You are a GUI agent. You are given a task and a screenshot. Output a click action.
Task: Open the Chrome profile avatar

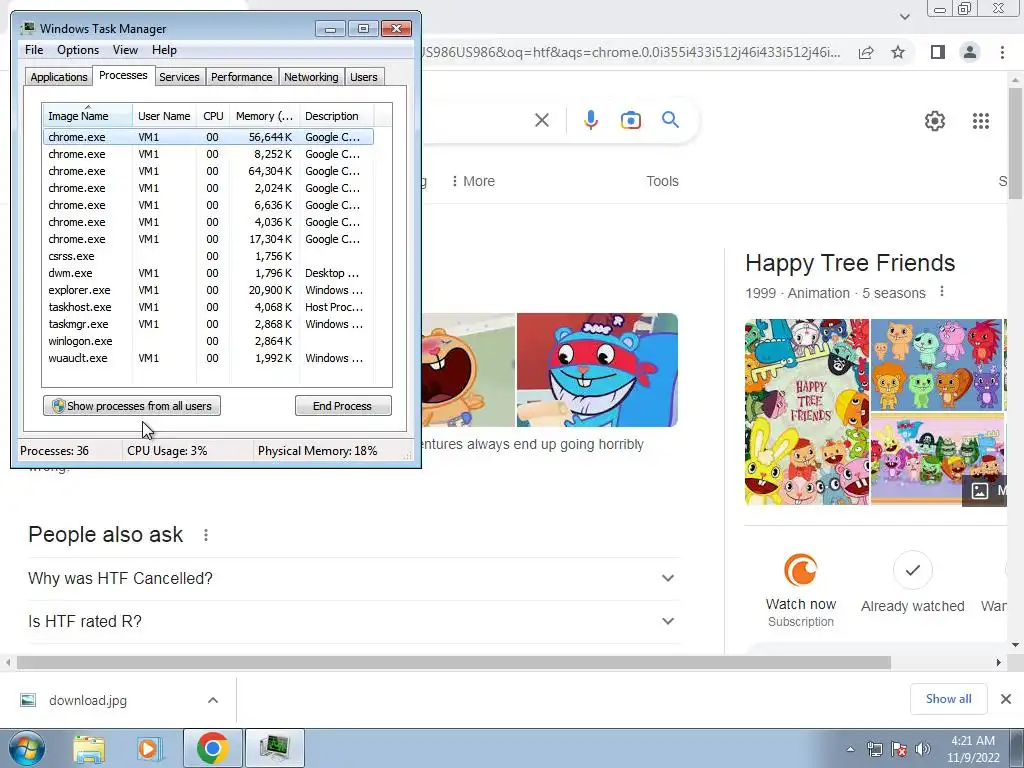[x=970, y=52]
